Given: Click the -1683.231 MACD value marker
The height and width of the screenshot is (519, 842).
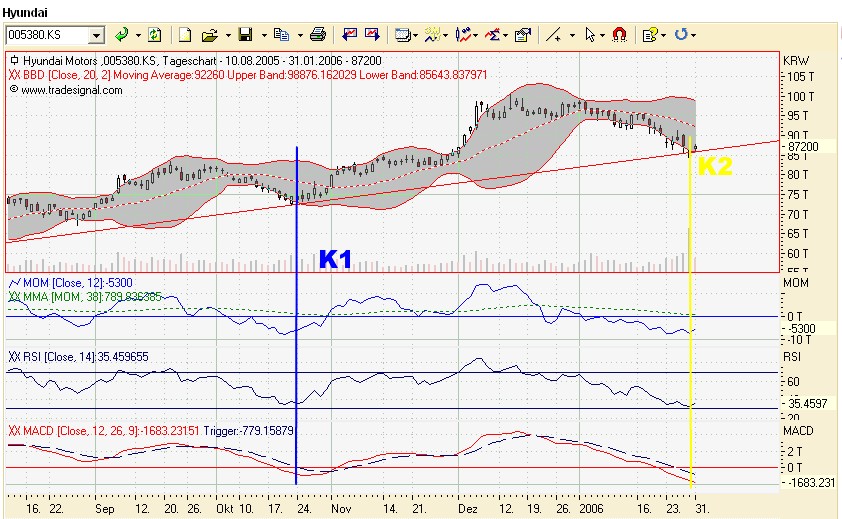Looking at the screenshot, I should click(811, 482).
